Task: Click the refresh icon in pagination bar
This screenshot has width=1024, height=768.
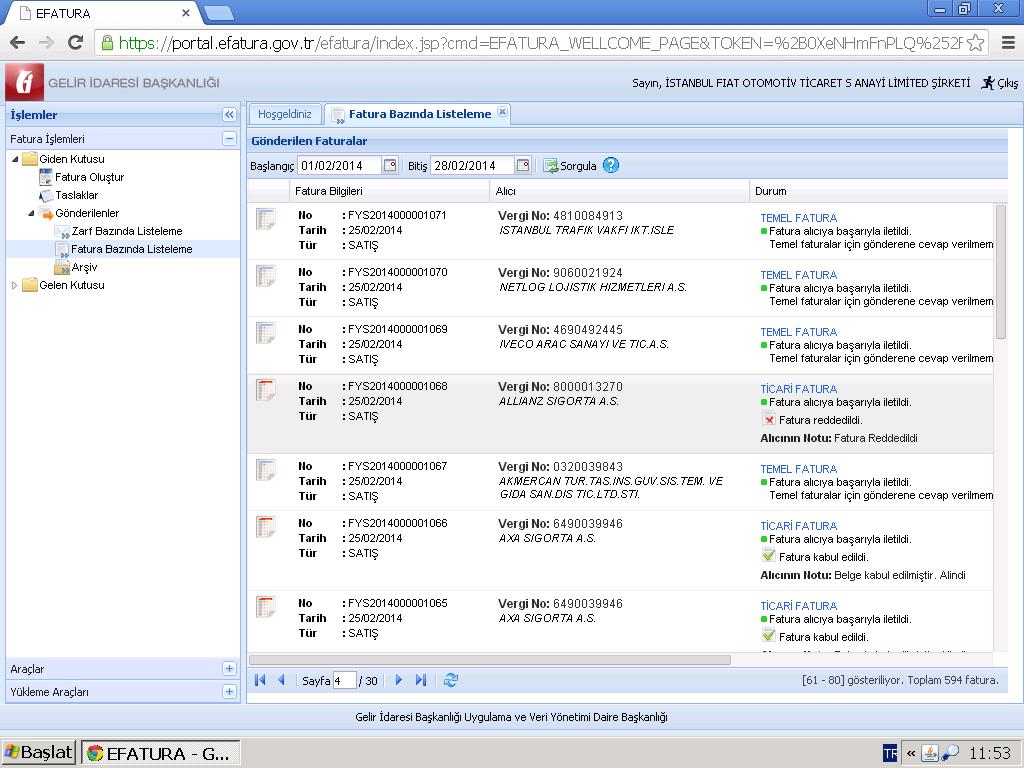Action: pos(451,680)
